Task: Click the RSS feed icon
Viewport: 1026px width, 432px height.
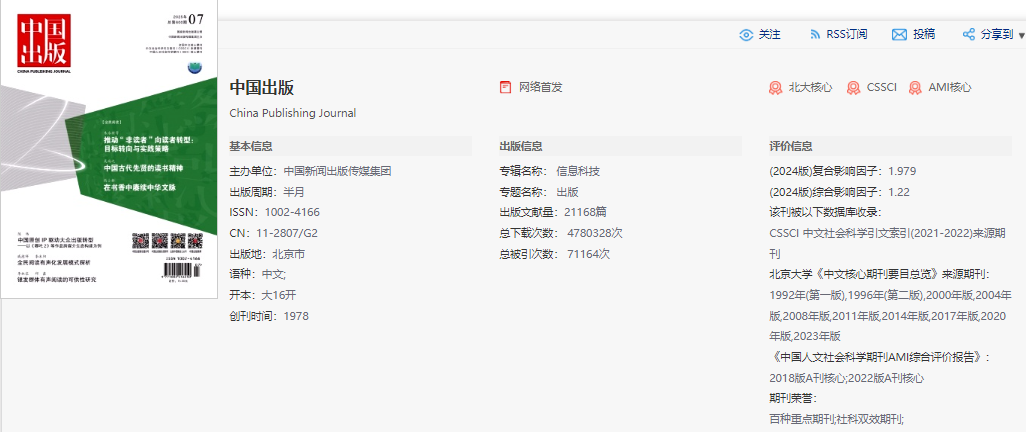Action: click(814, 34)
